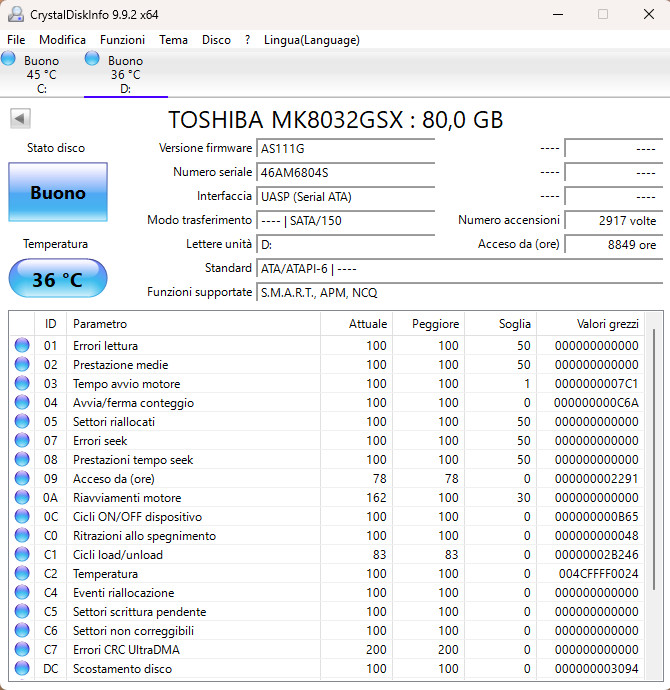670x690 pixels.
Task: Click status icon for 07 Errori seek
Action: coord(22,440)
